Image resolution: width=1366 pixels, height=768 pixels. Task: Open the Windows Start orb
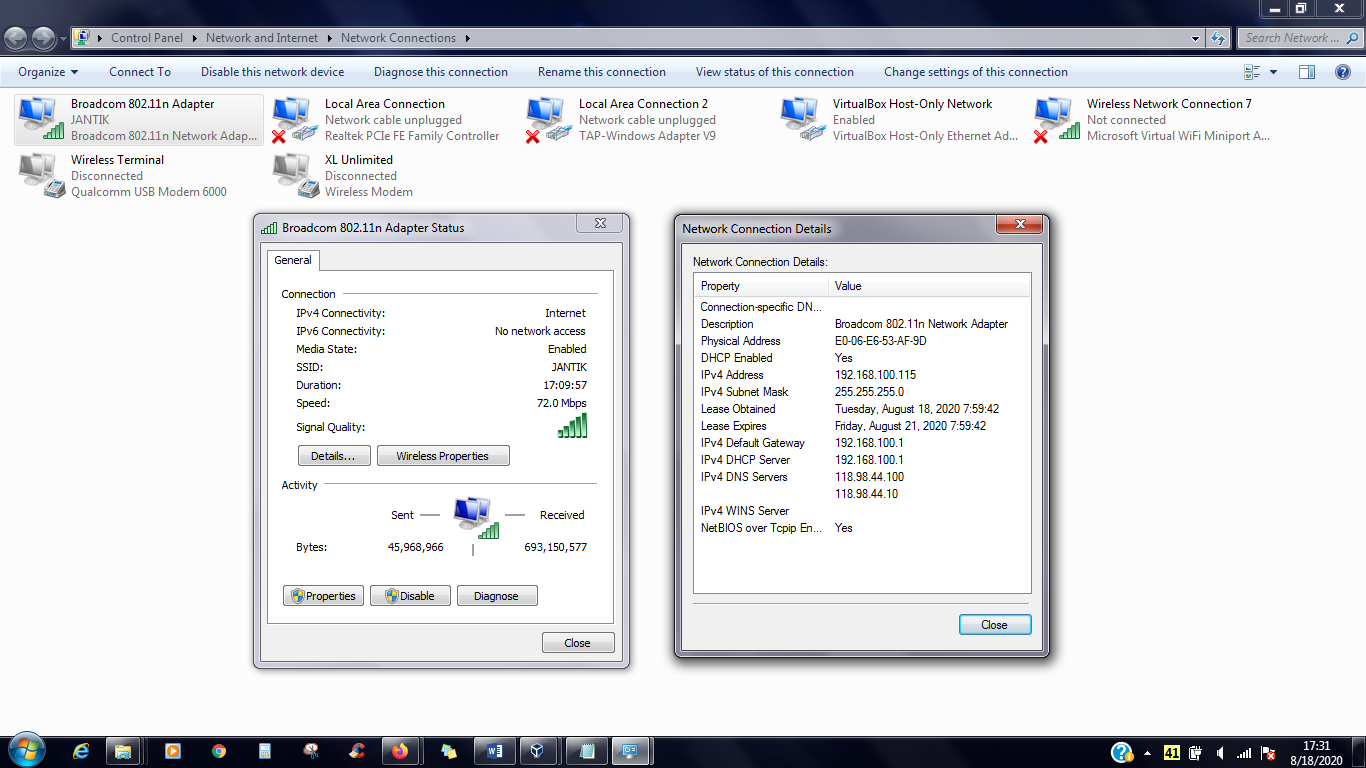pos(25,750)
